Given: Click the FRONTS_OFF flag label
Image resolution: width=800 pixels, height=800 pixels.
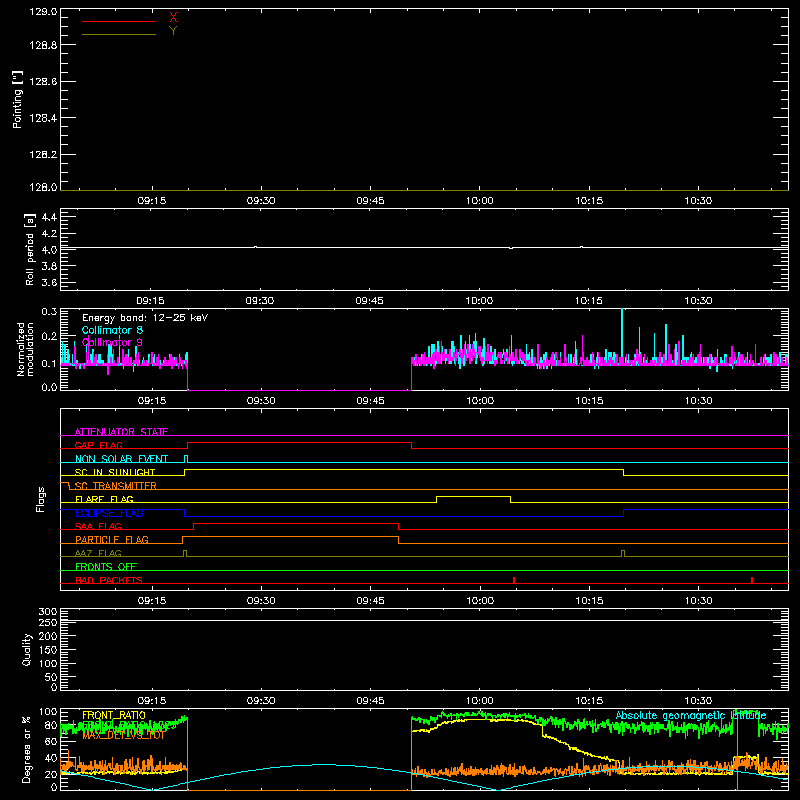Looking at the screenshot, I should pyautogui.click(x=106, y=567).
